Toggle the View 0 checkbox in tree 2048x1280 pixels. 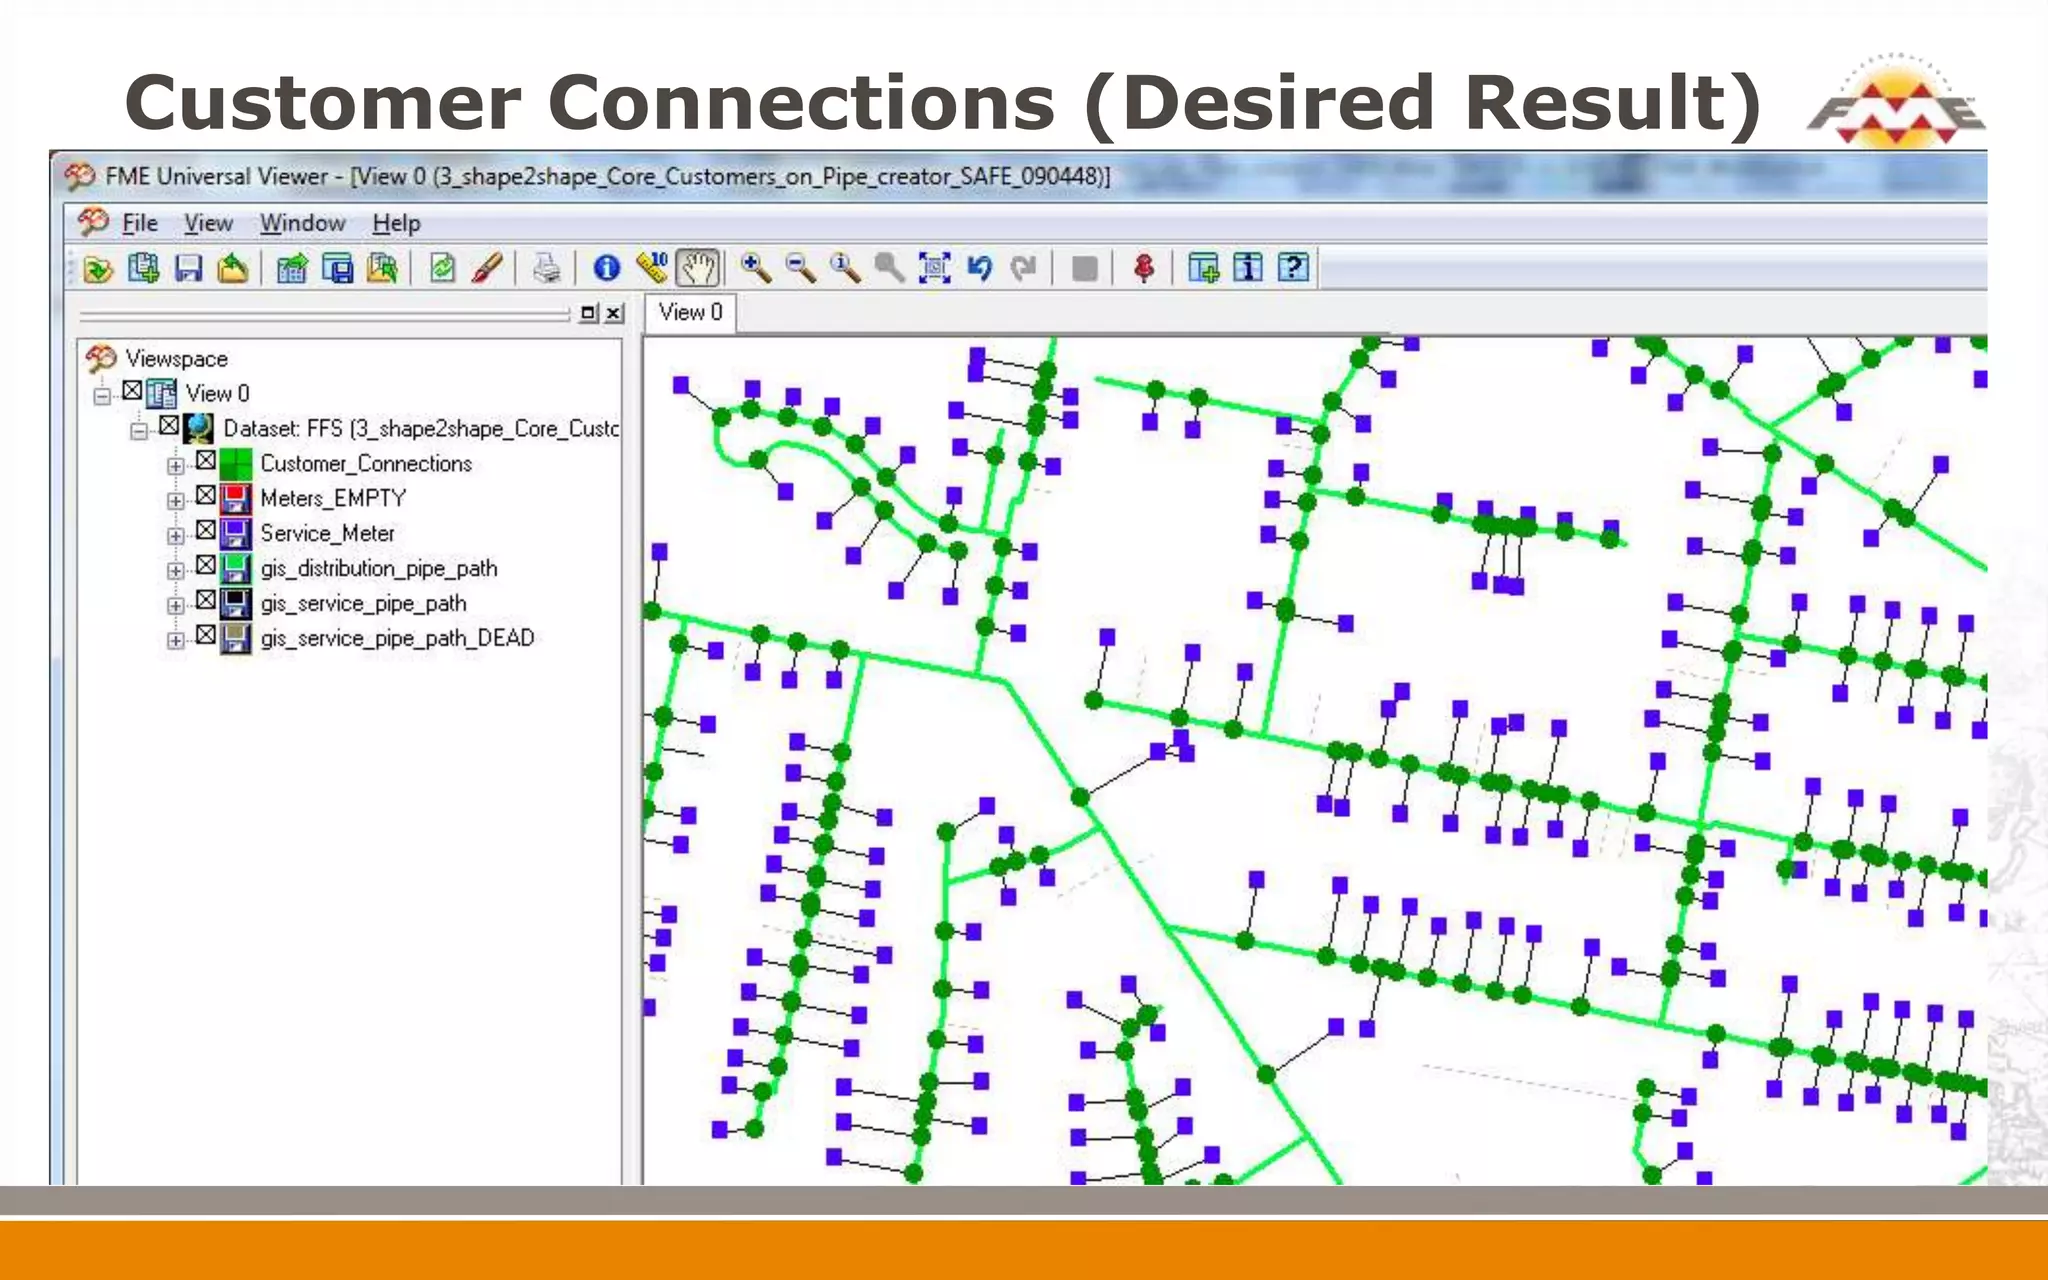[x=132, y=391]
